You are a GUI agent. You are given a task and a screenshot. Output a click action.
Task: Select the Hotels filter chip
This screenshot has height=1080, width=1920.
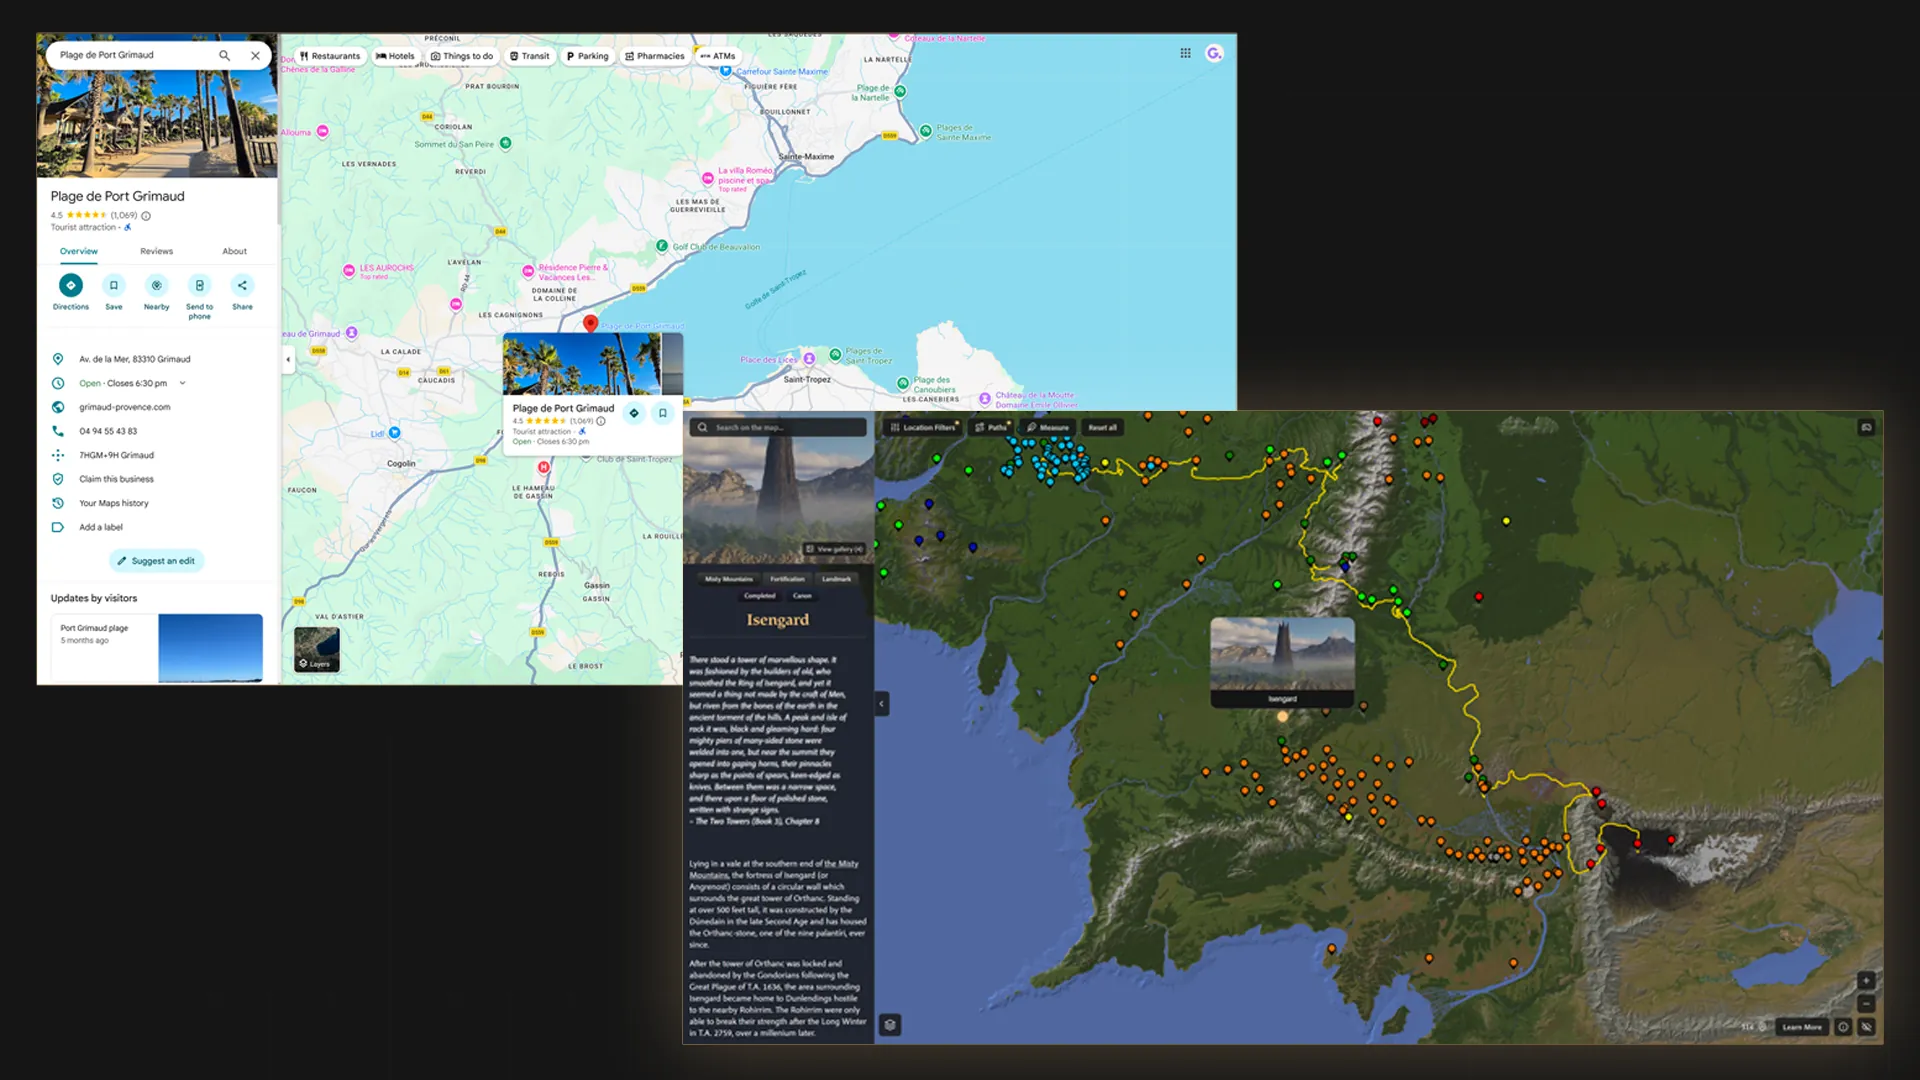coord(395,56)
